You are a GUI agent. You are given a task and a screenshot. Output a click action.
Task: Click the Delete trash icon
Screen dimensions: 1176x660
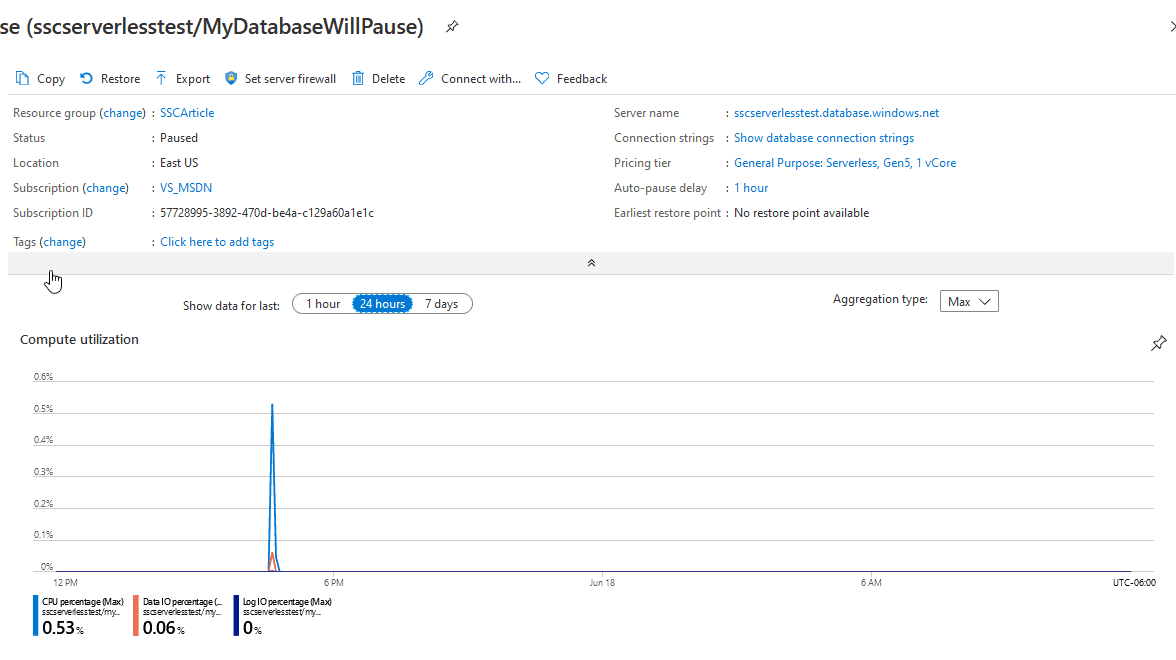click(358, 78)
